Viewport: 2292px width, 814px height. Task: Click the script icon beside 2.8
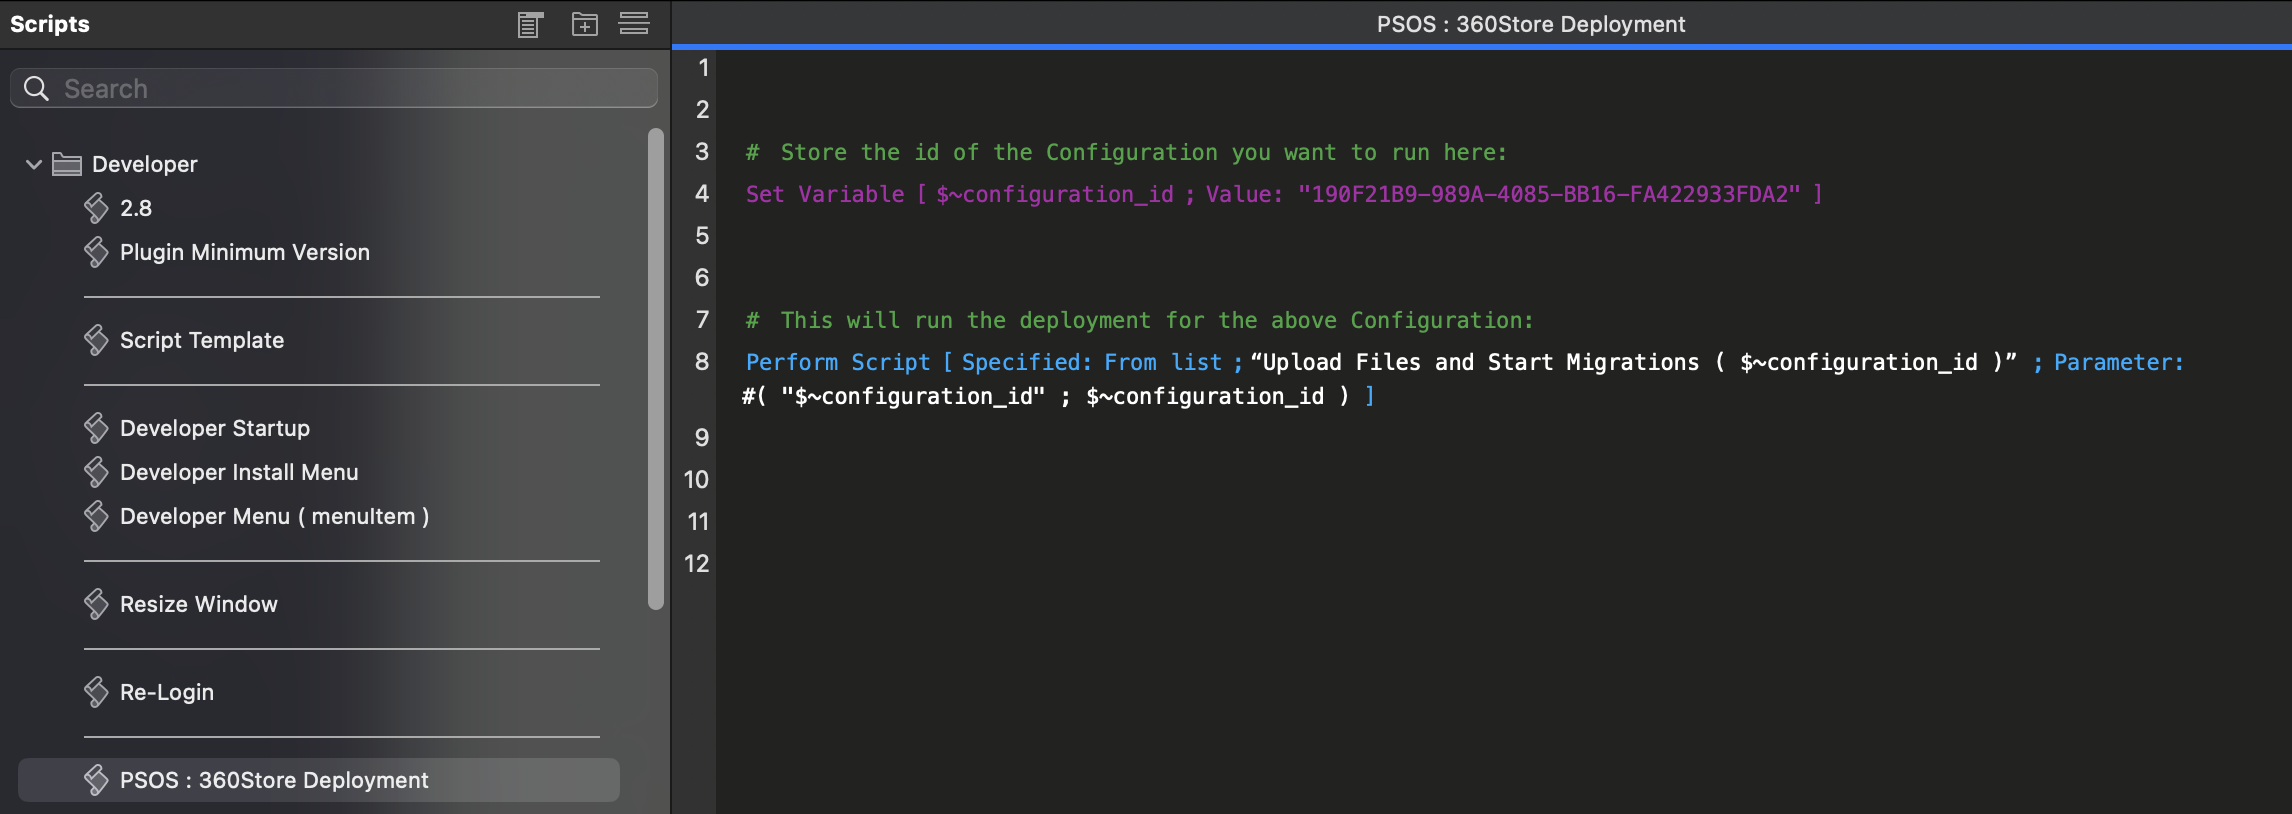click(96, 208)
